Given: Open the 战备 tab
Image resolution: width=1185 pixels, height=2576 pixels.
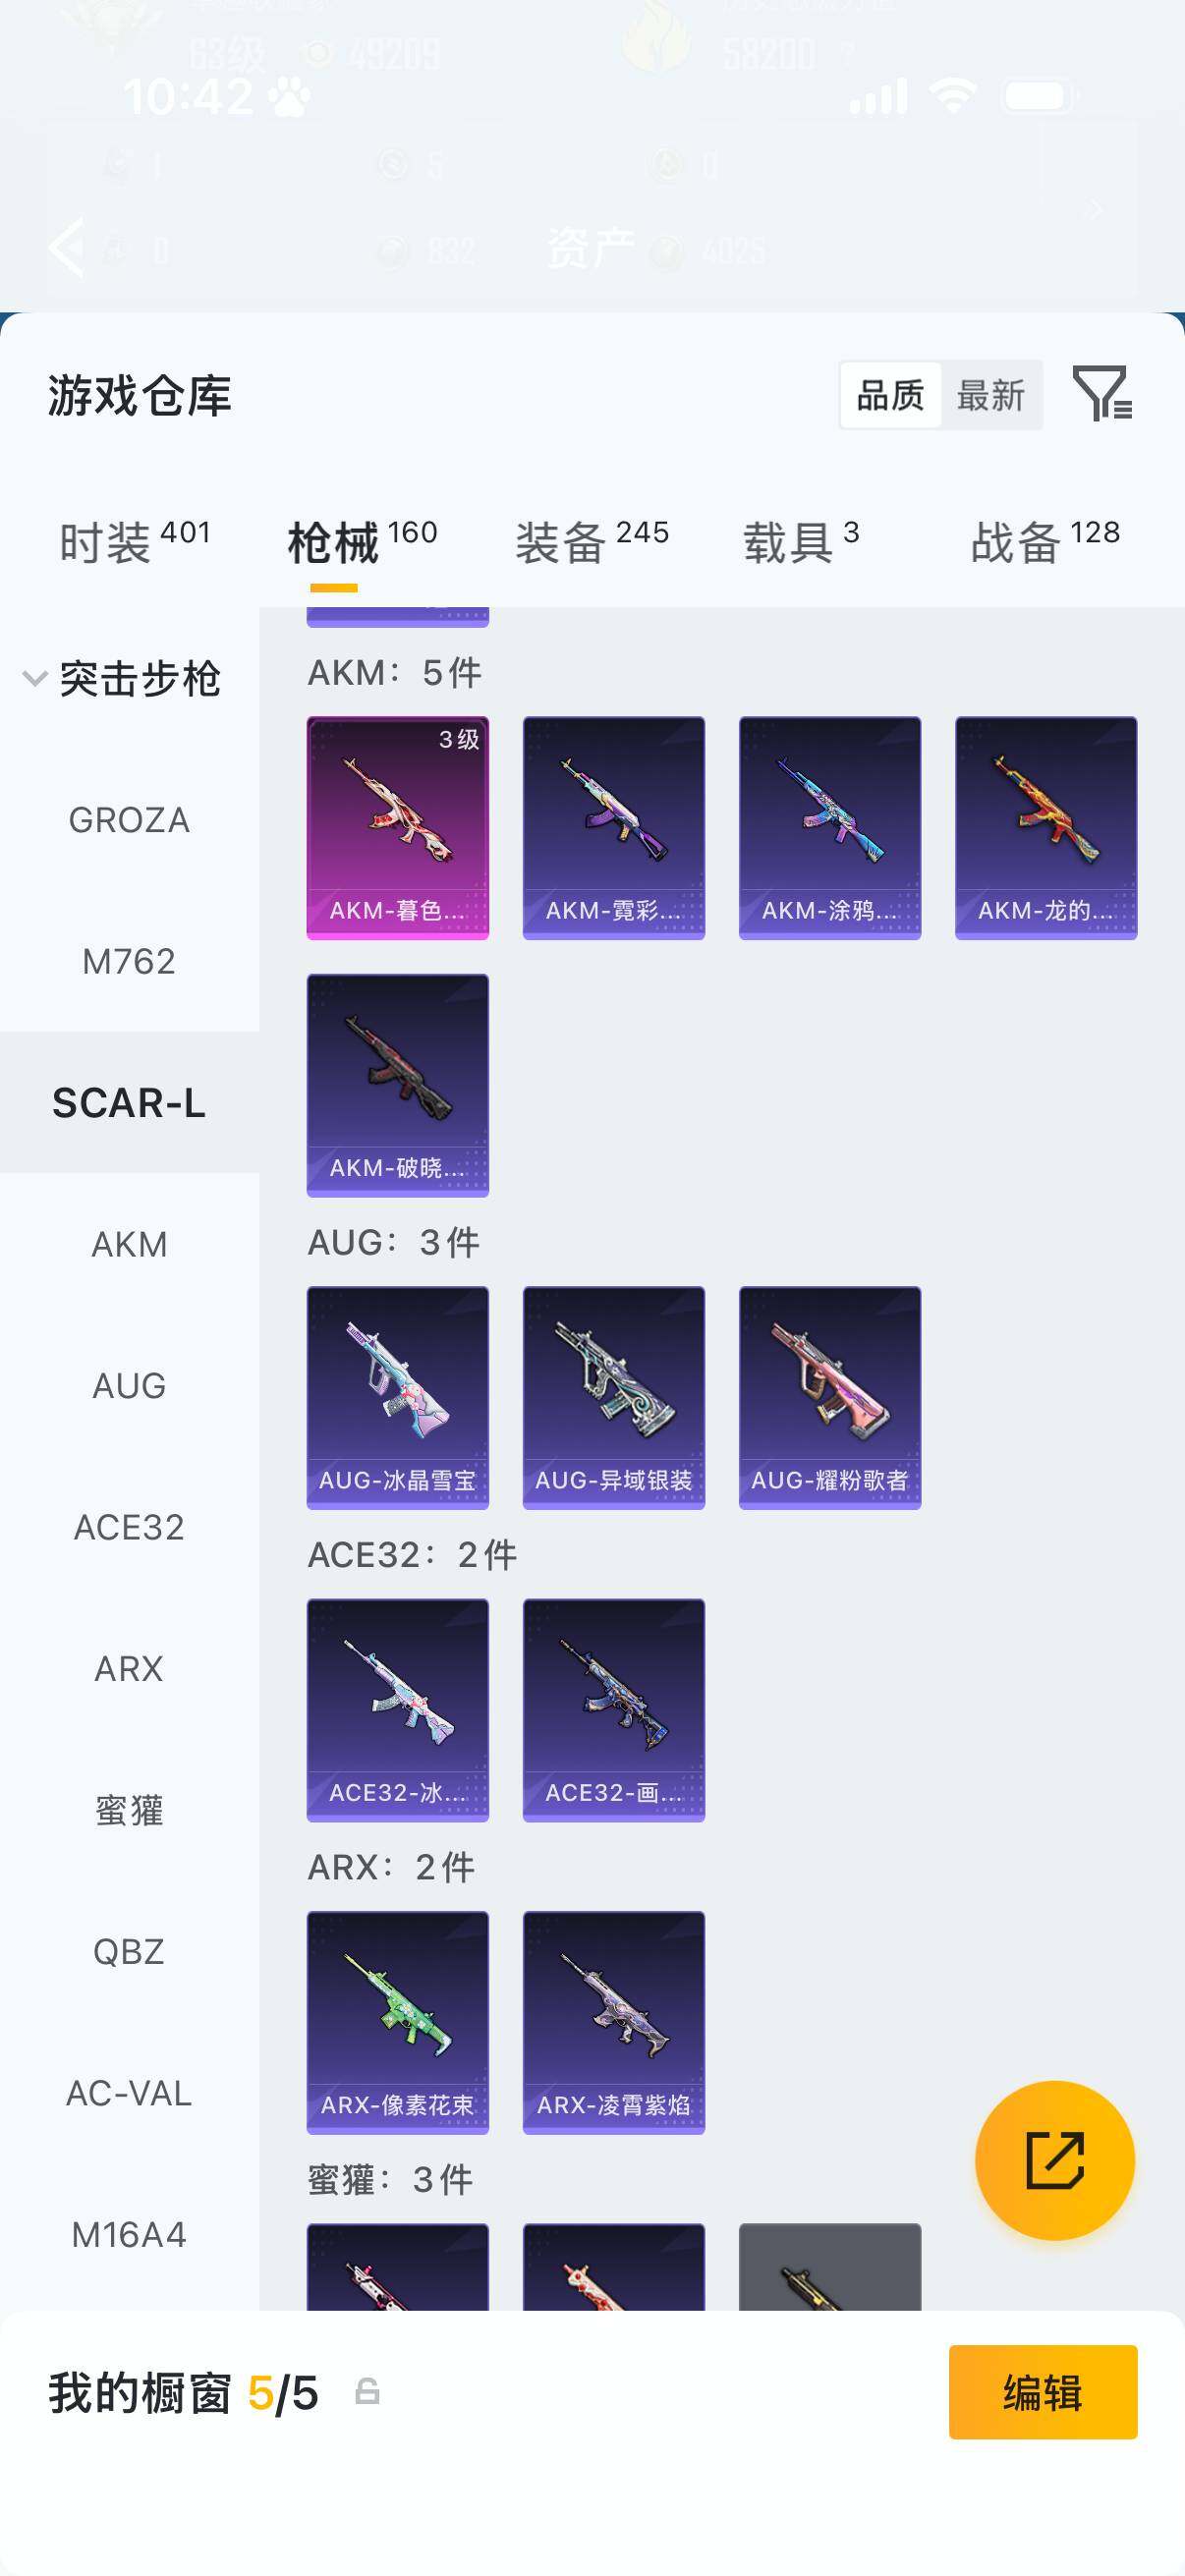Looking at the screenshot, I should [1045, 542].
